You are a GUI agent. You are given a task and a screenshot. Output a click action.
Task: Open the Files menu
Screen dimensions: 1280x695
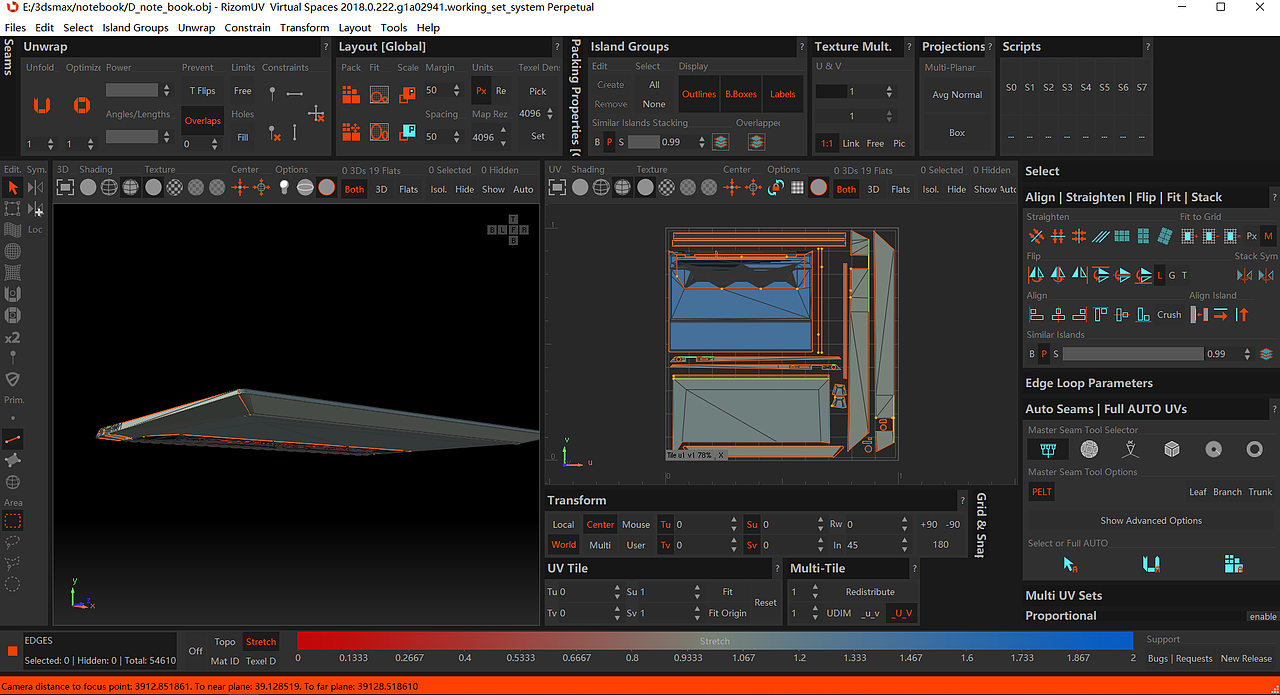tap(16, 27)
